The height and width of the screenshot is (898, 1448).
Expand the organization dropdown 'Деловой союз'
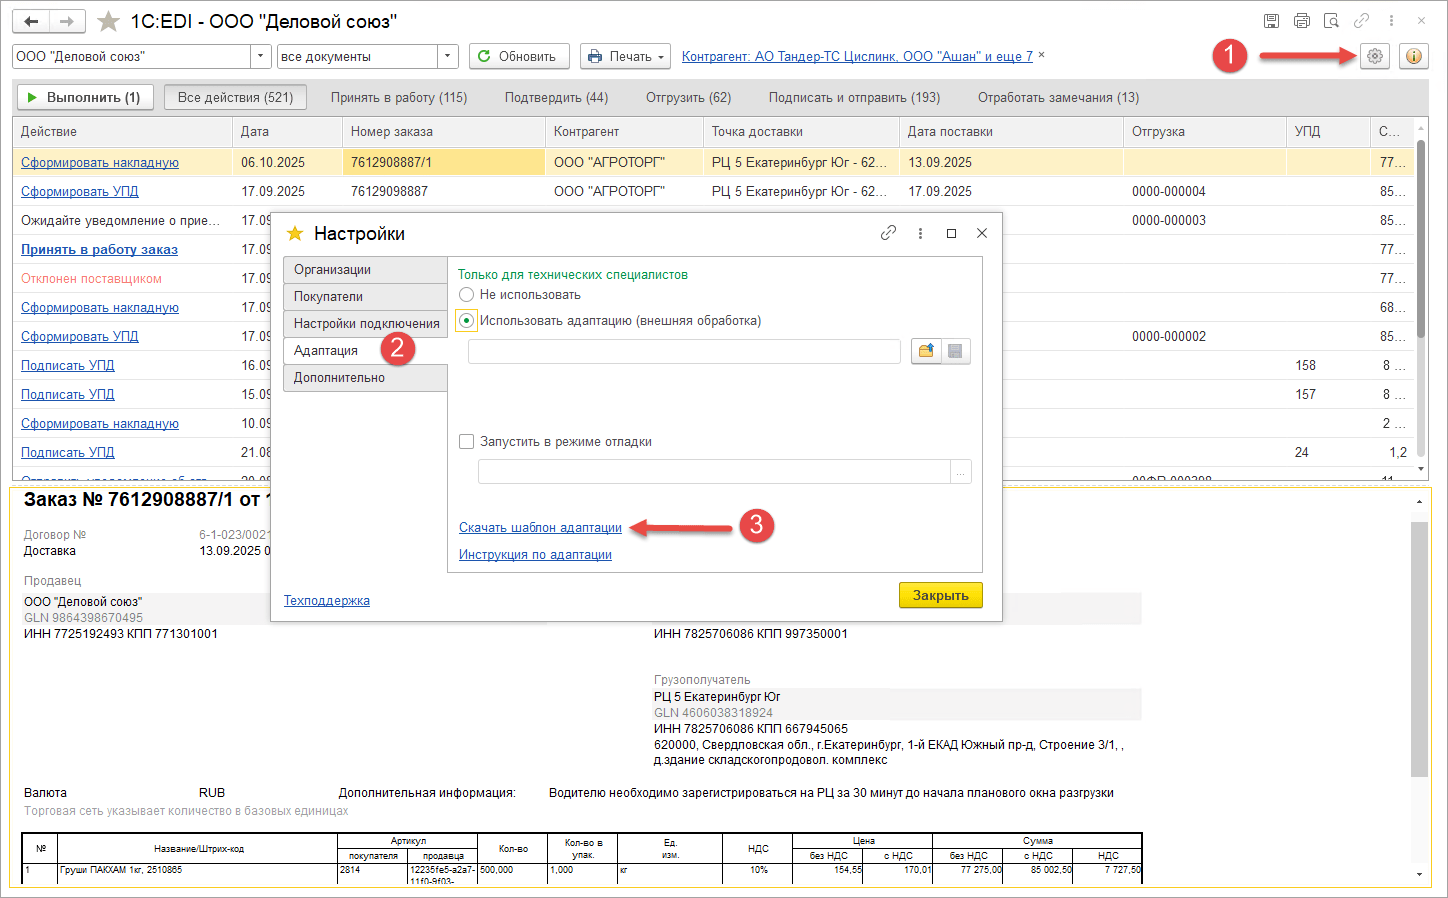point(260,57)
